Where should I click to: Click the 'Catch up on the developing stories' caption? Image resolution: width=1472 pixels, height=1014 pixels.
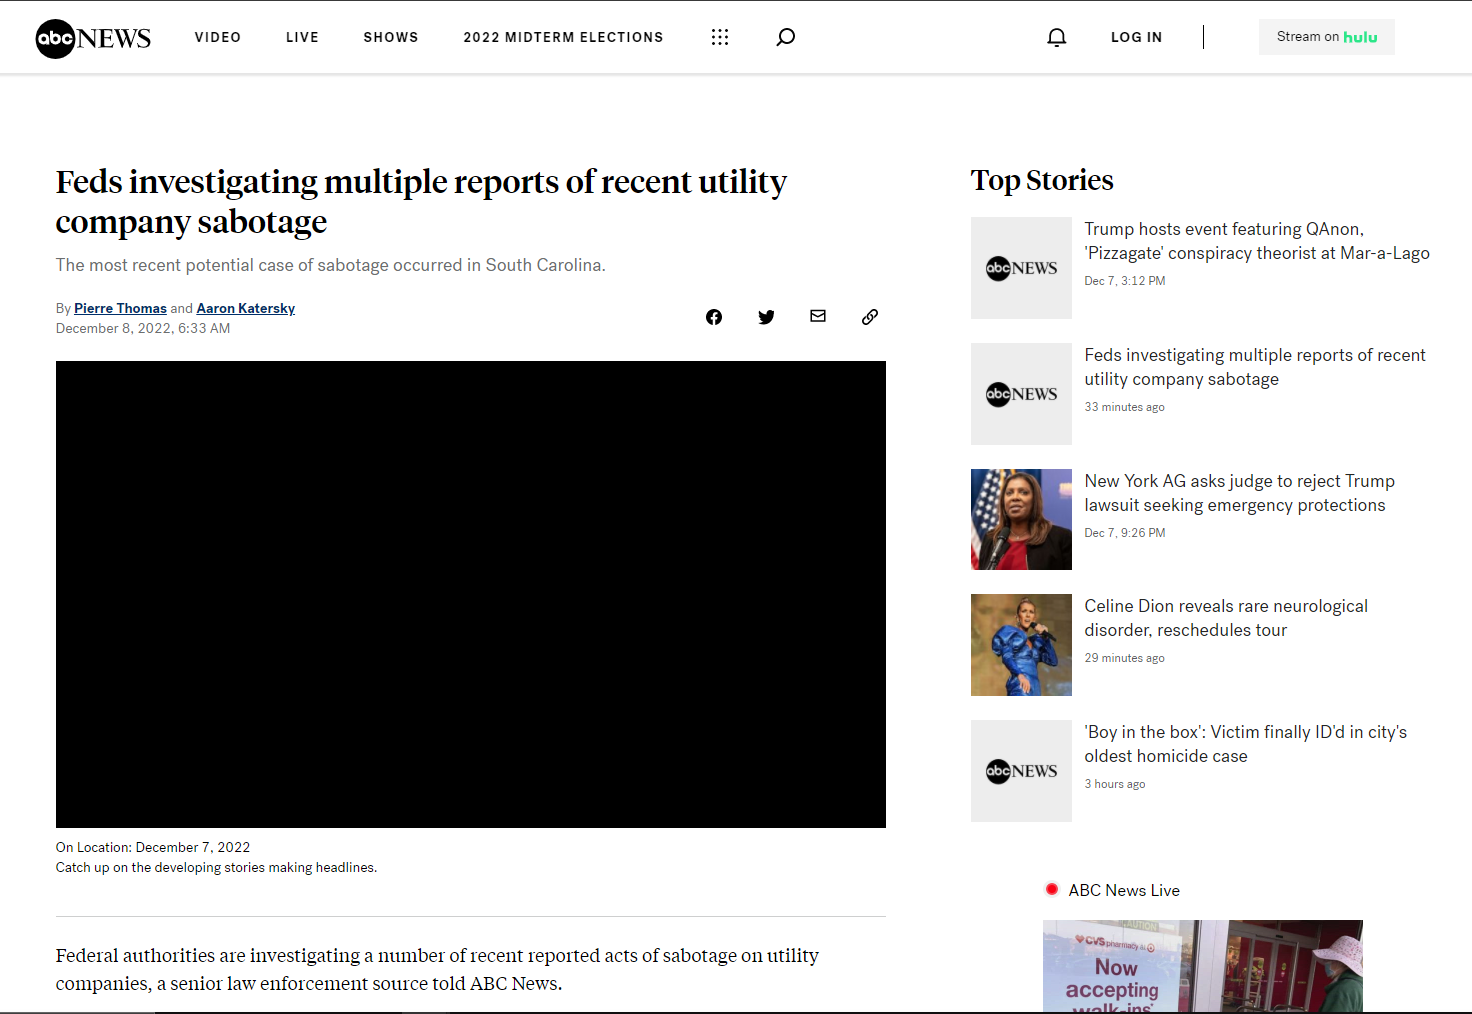tap(216, 867)
